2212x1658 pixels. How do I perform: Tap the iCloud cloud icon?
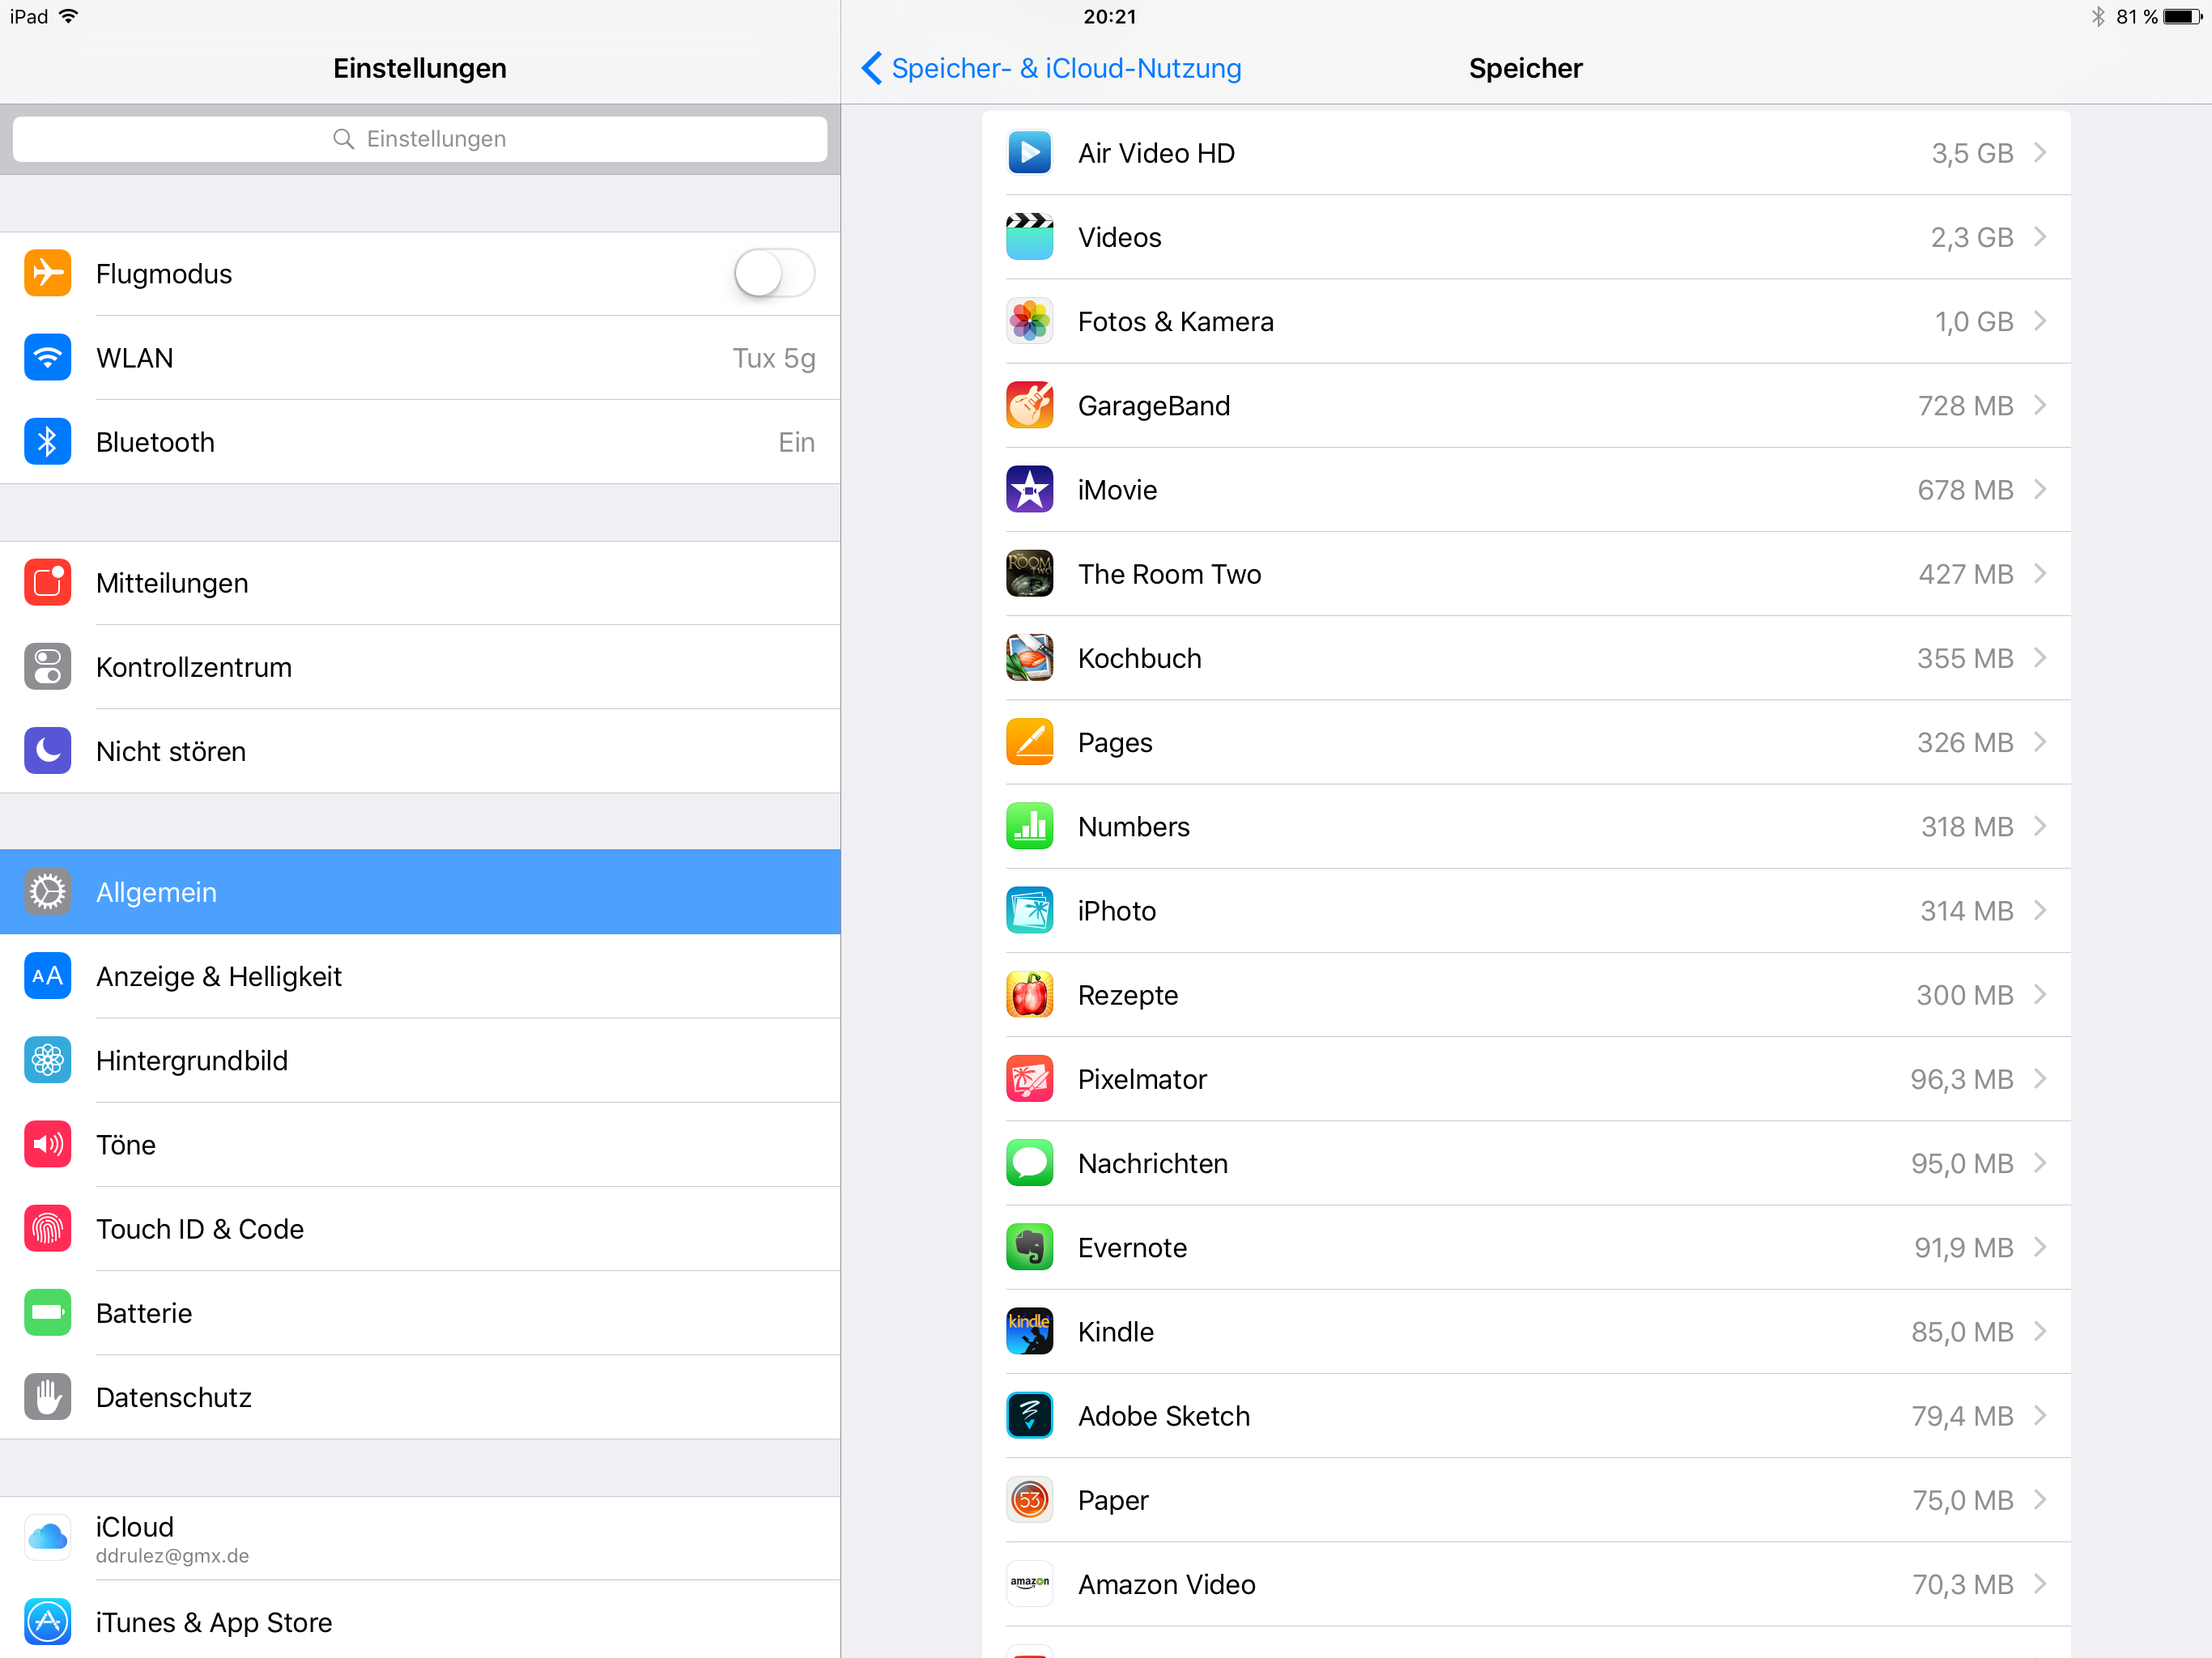[47, 1538]
